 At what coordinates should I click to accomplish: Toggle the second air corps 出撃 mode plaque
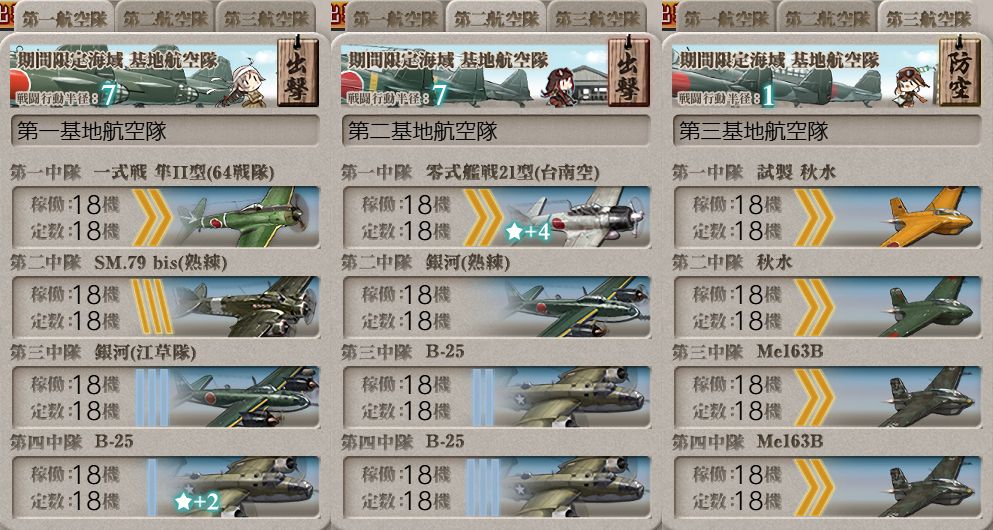coord(628,71)
